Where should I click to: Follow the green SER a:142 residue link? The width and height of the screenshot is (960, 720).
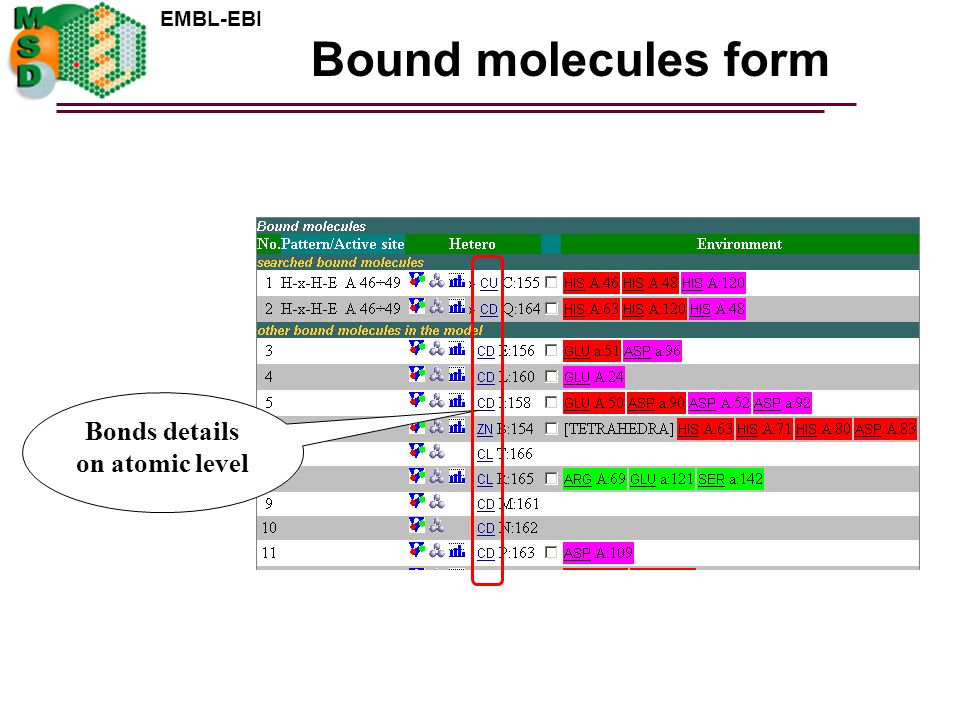(730, 479)
